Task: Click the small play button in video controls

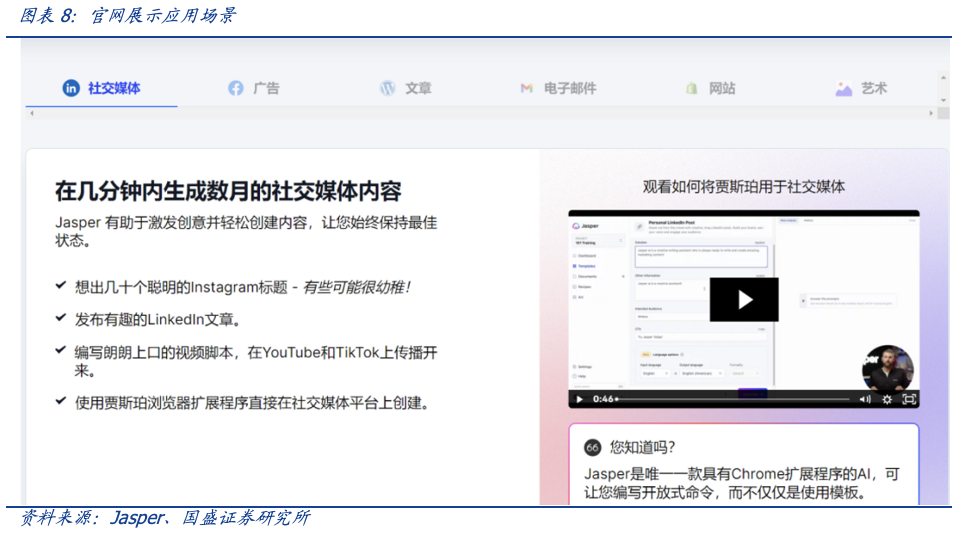Action: (579, 399)
